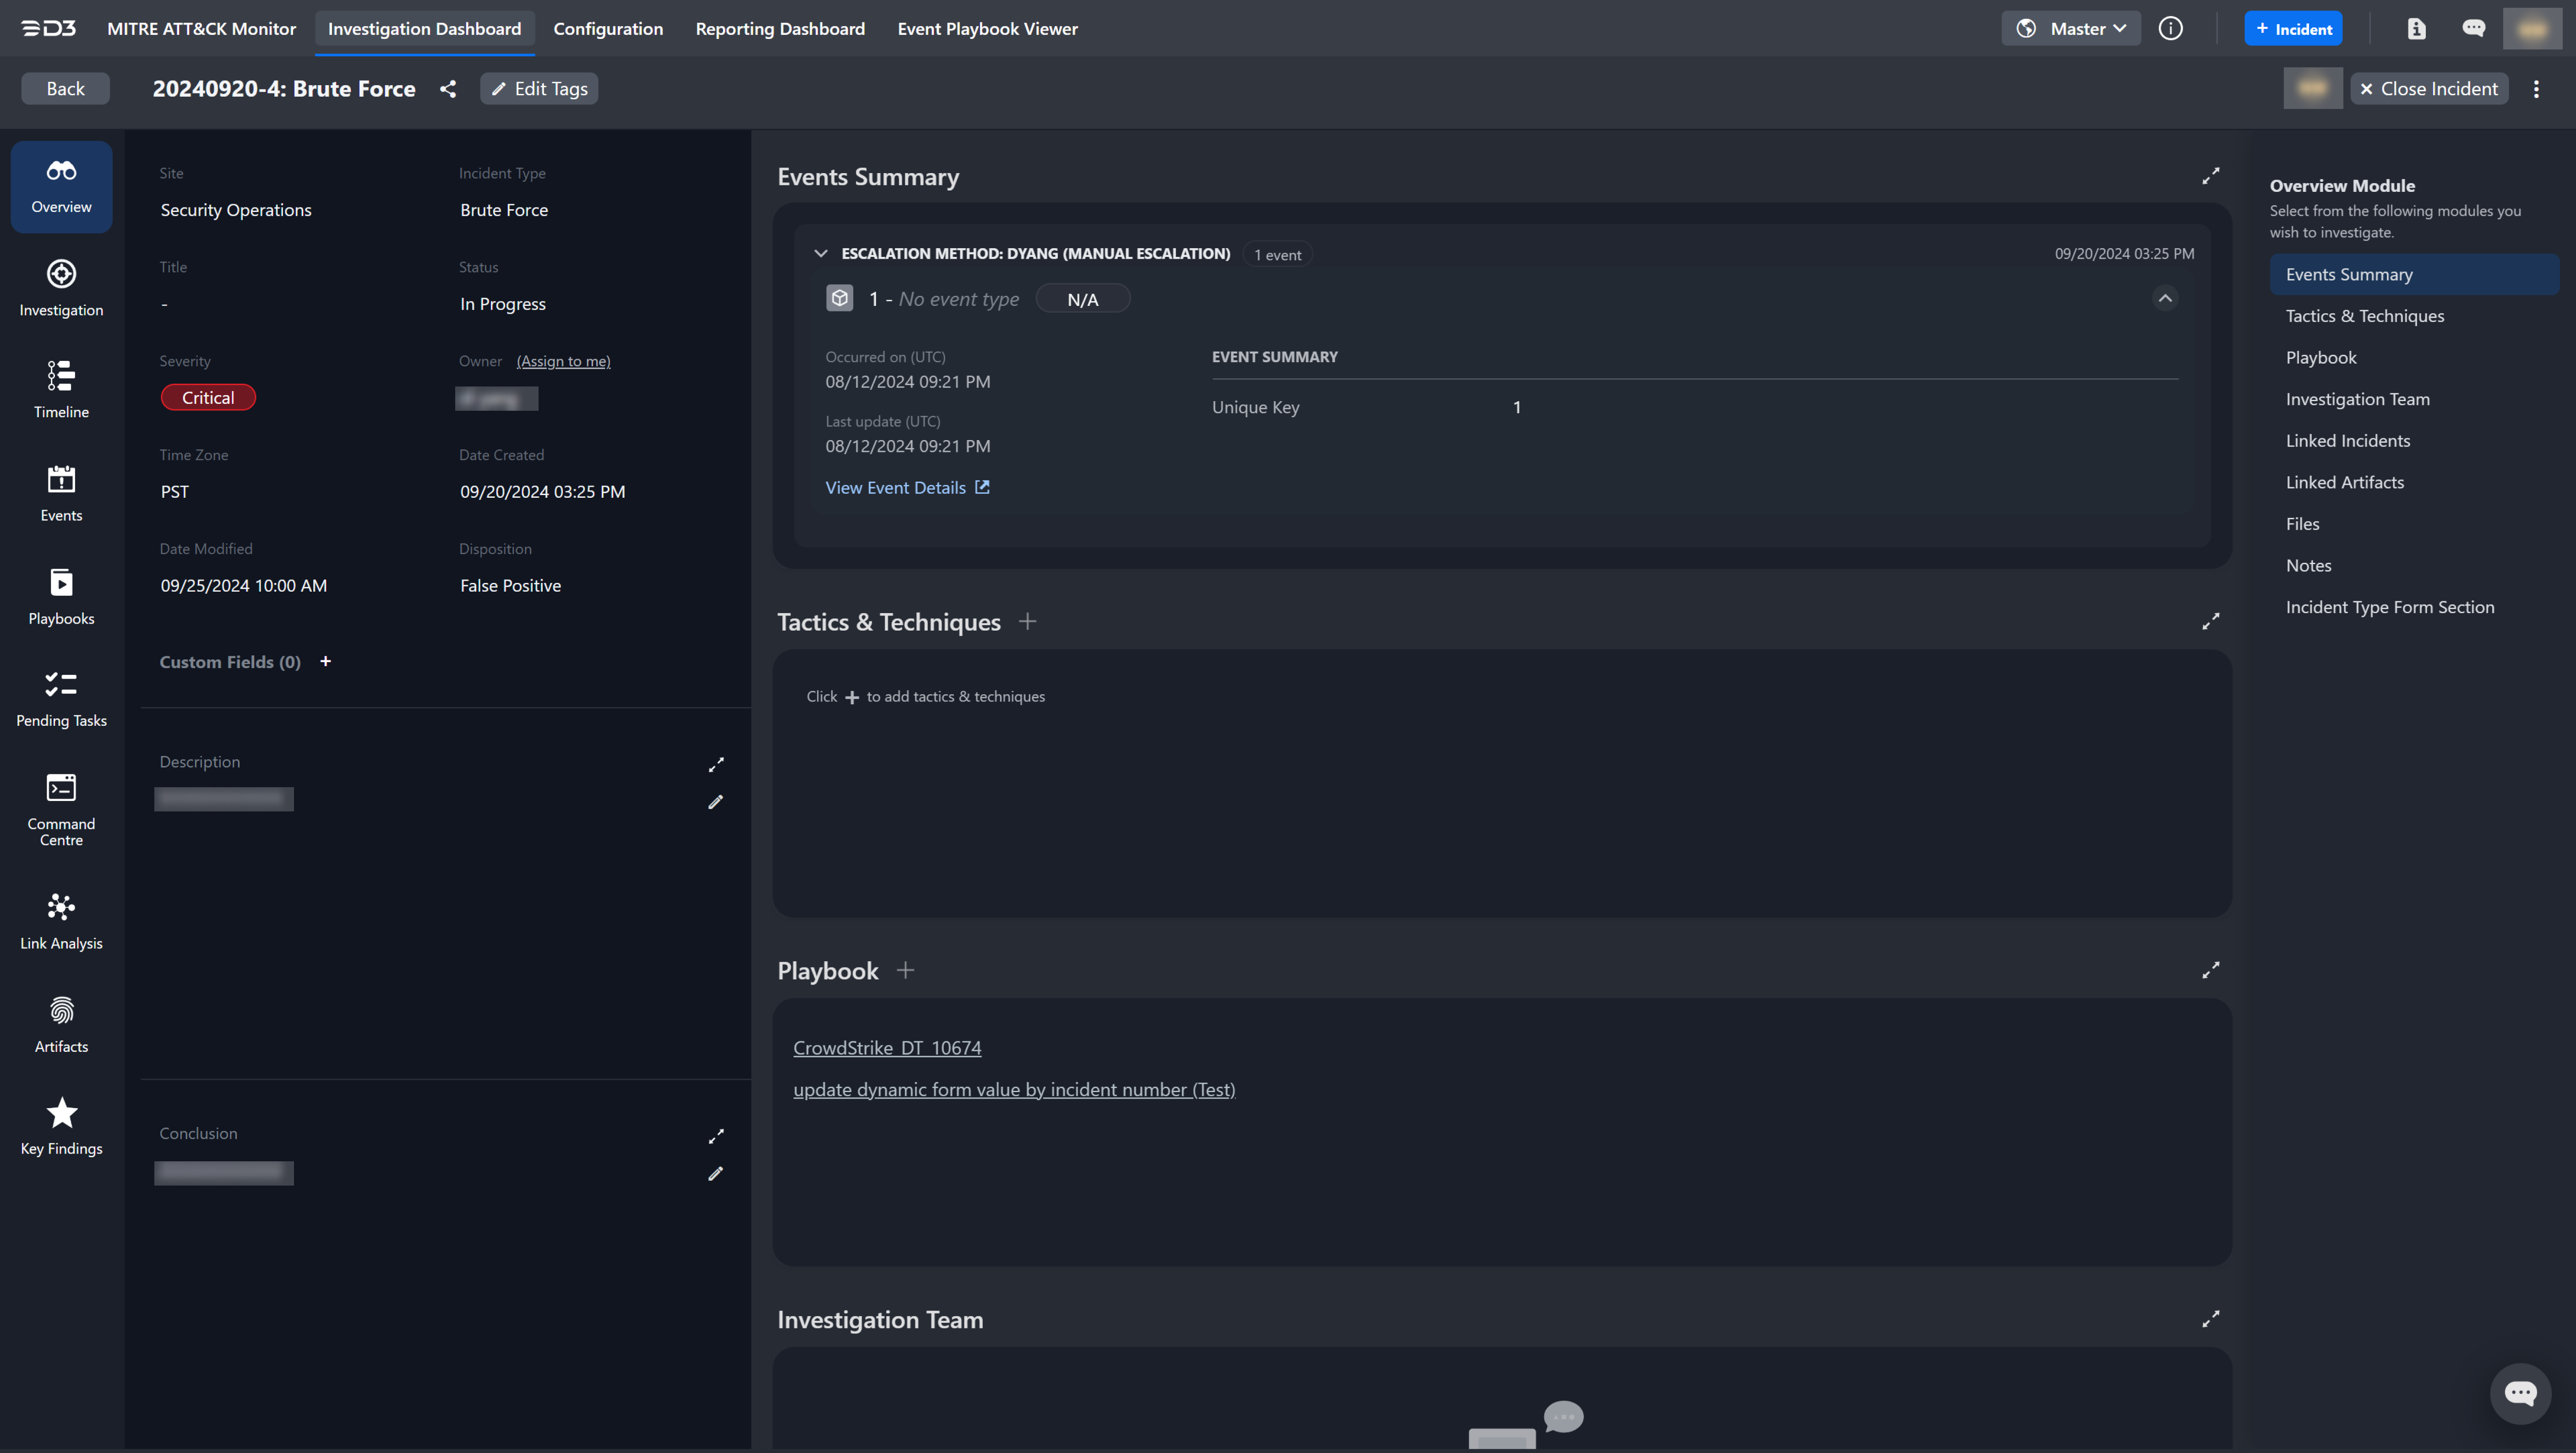
Task: Open the three-dot more options menu
Action: pyautogui.click(x=2536, y=89)
